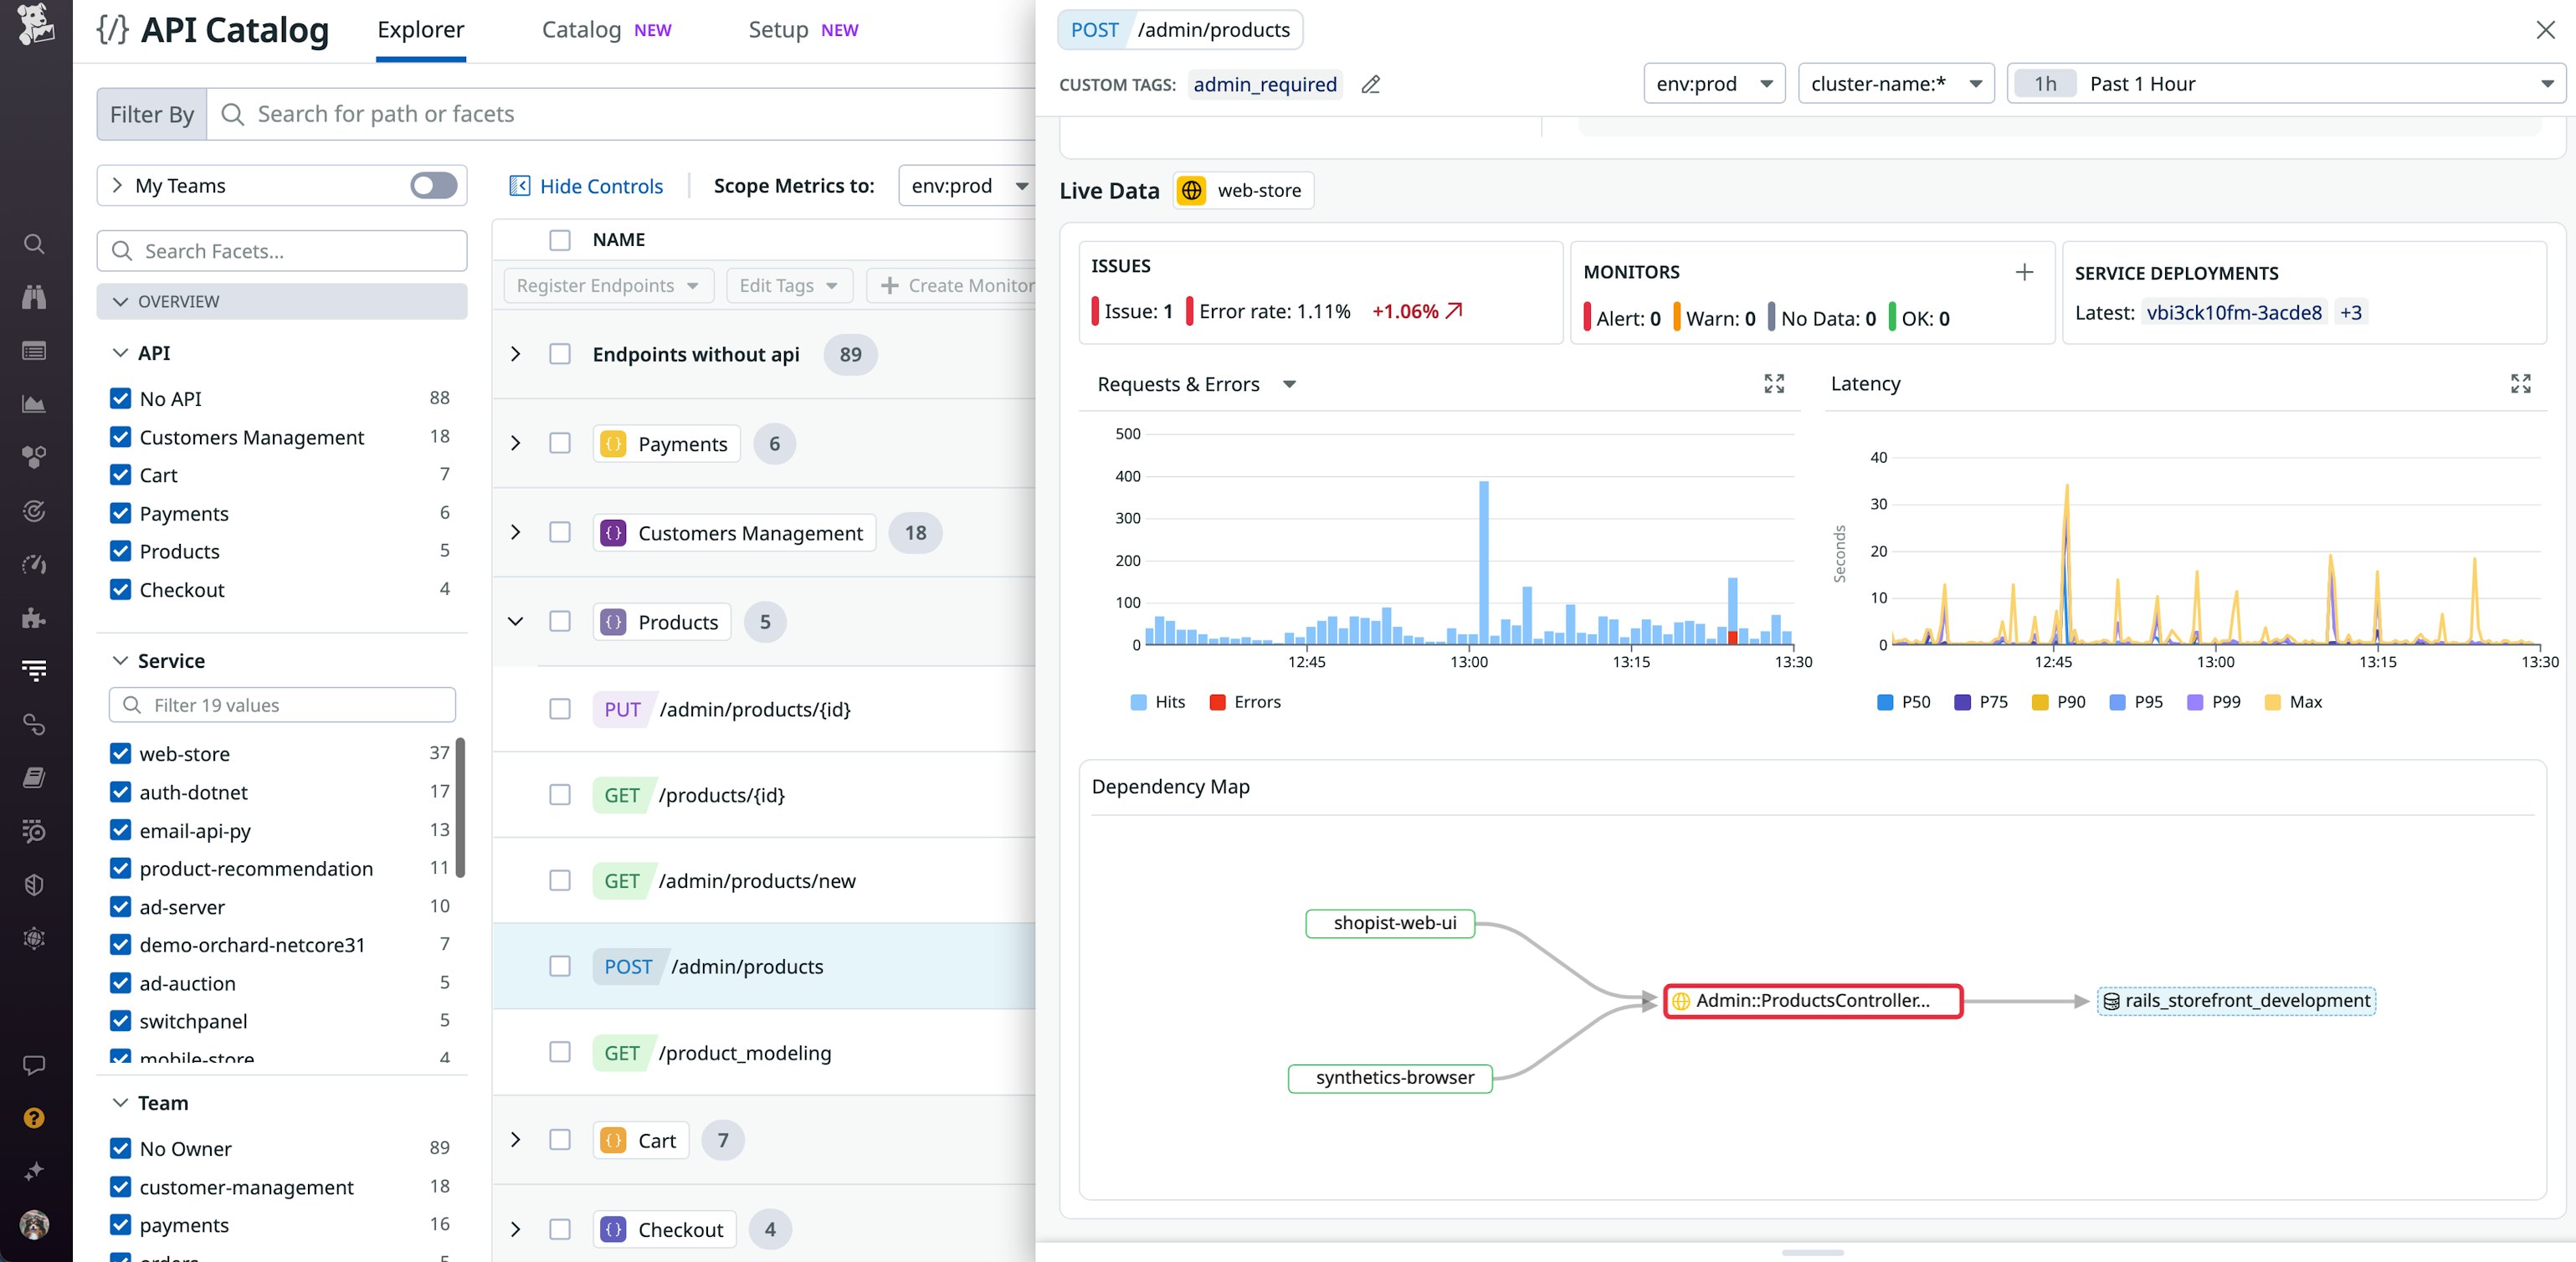Open the Security shield icon
The width and height of the screenshot is (2576, 1262).
coord(35,883)
